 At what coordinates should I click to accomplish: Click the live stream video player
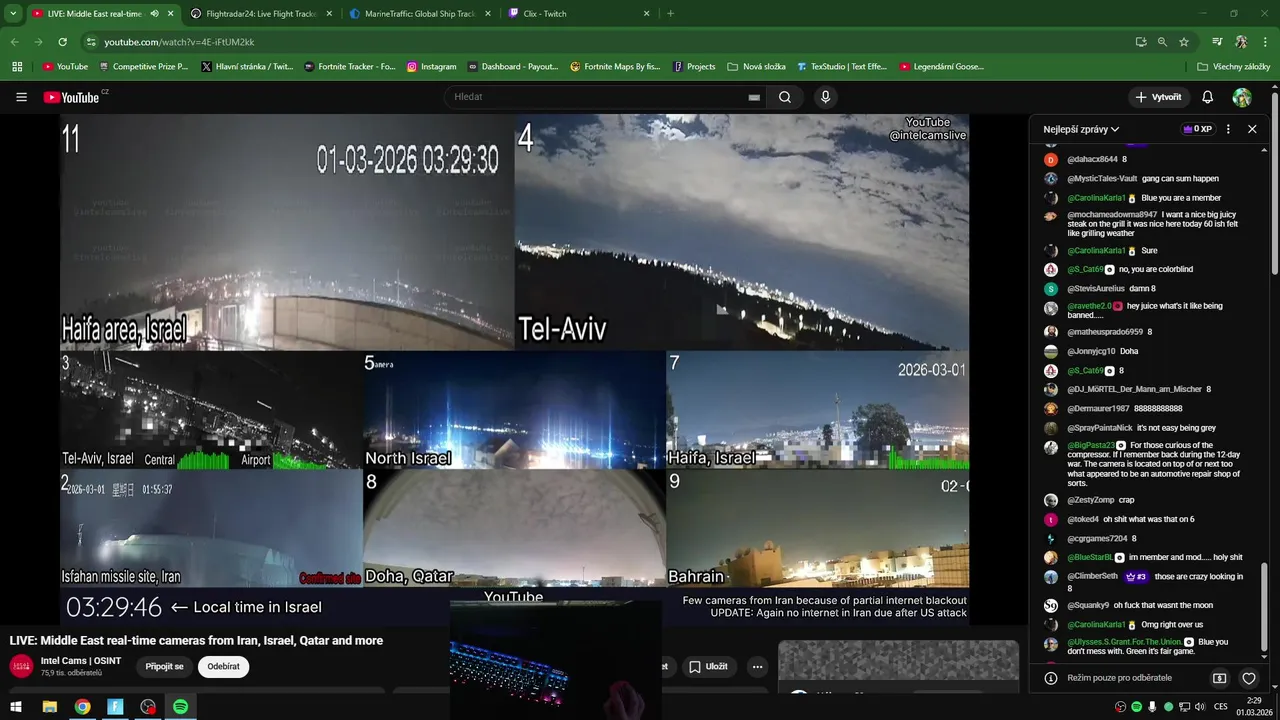(x=515, y=370)
